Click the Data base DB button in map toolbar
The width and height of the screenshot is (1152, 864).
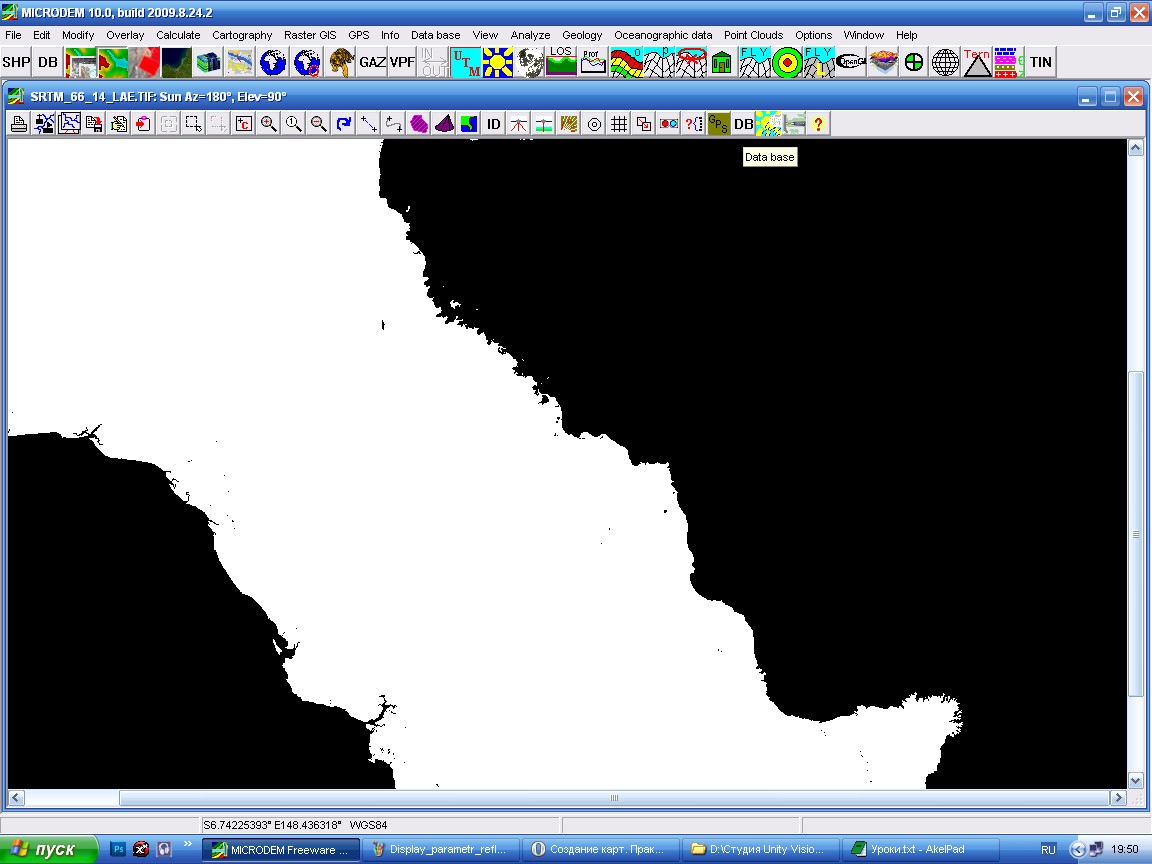(744, 124)
